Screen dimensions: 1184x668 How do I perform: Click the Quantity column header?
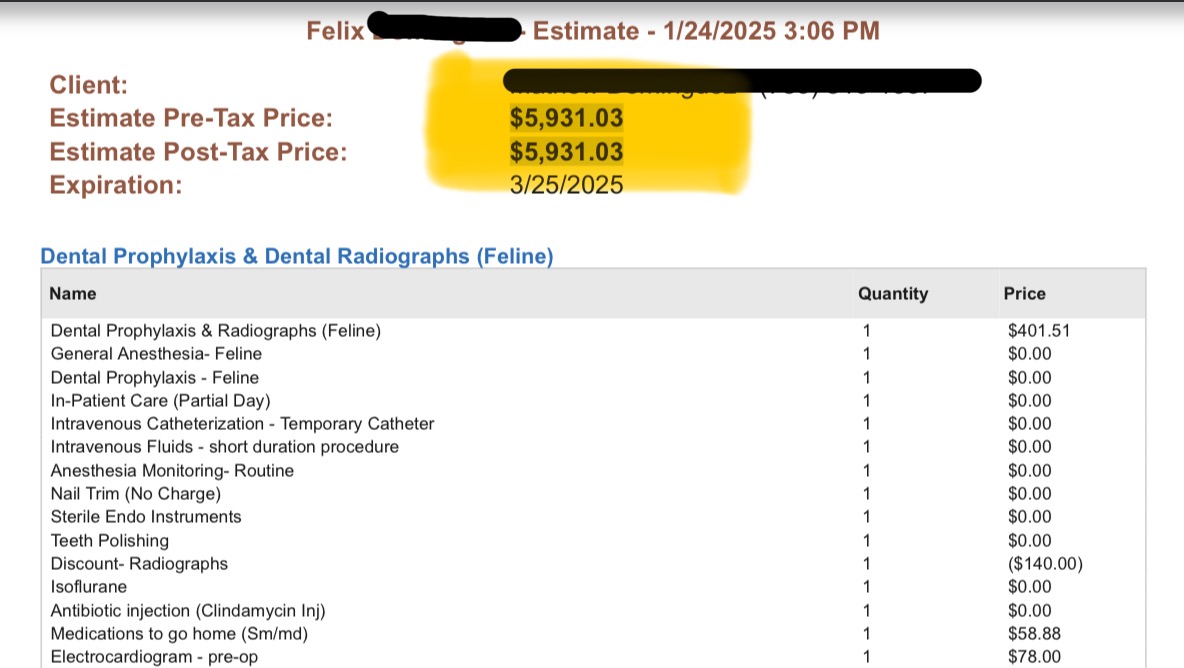tap(893, 294)
